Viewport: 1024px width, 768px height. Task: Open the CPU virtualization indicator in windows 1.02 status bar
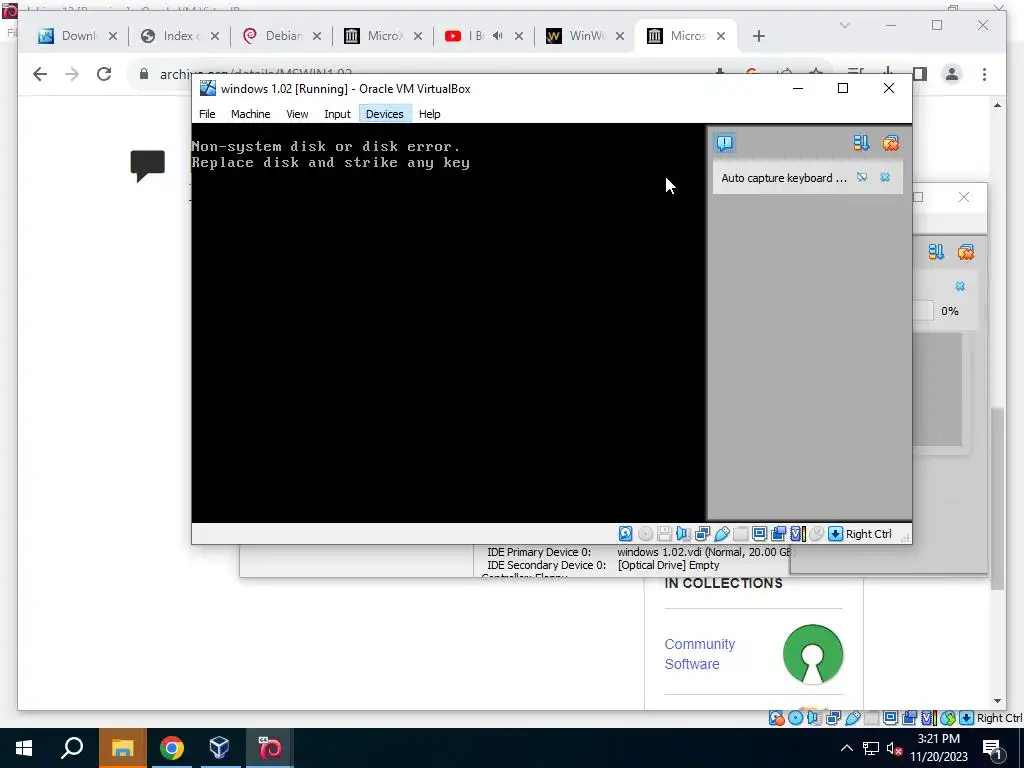[x=798, y=534]
